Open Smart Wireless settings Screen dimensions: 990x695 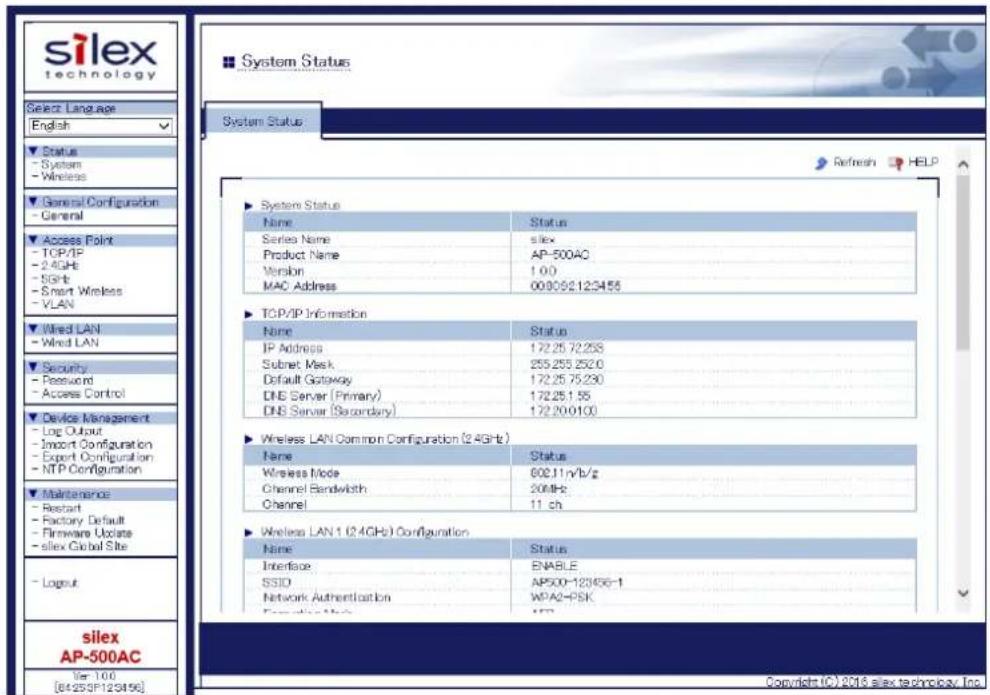81,291
